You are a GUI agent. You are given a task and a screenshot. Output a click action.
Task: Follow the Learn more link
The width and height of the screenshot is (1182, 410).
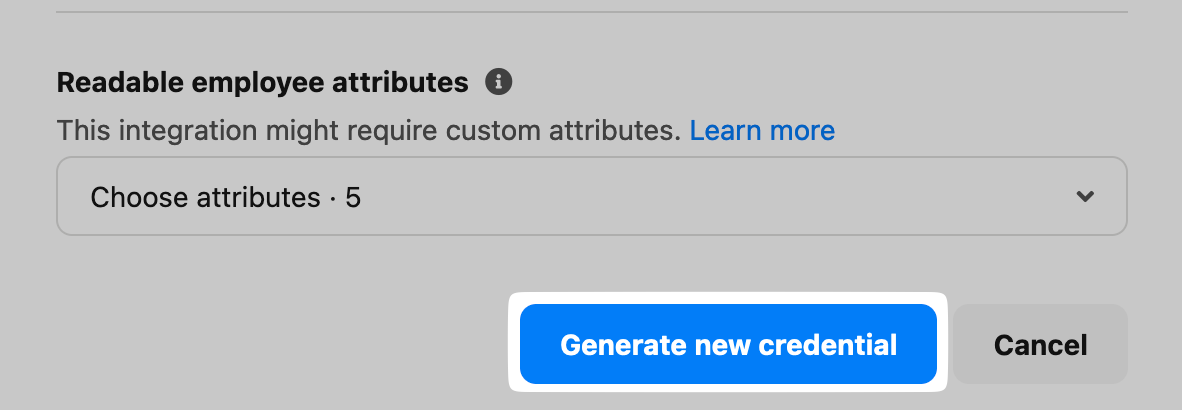(x=762, y=131)
